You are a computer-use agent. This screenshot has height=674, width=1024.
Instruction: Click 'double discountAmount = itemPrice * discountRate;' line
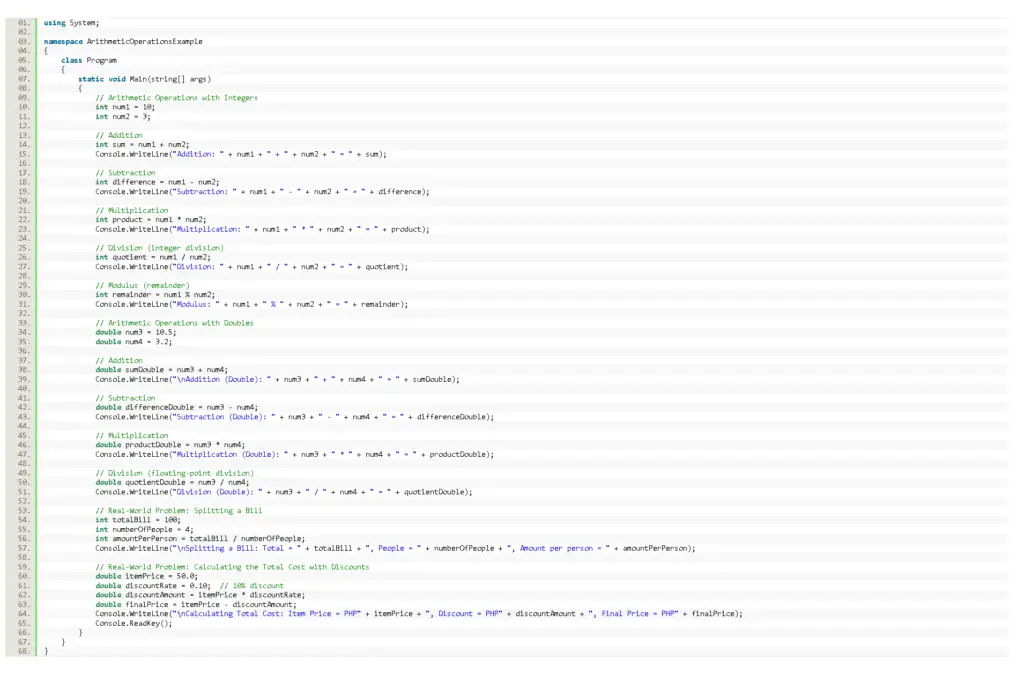(x=200, y=596)
